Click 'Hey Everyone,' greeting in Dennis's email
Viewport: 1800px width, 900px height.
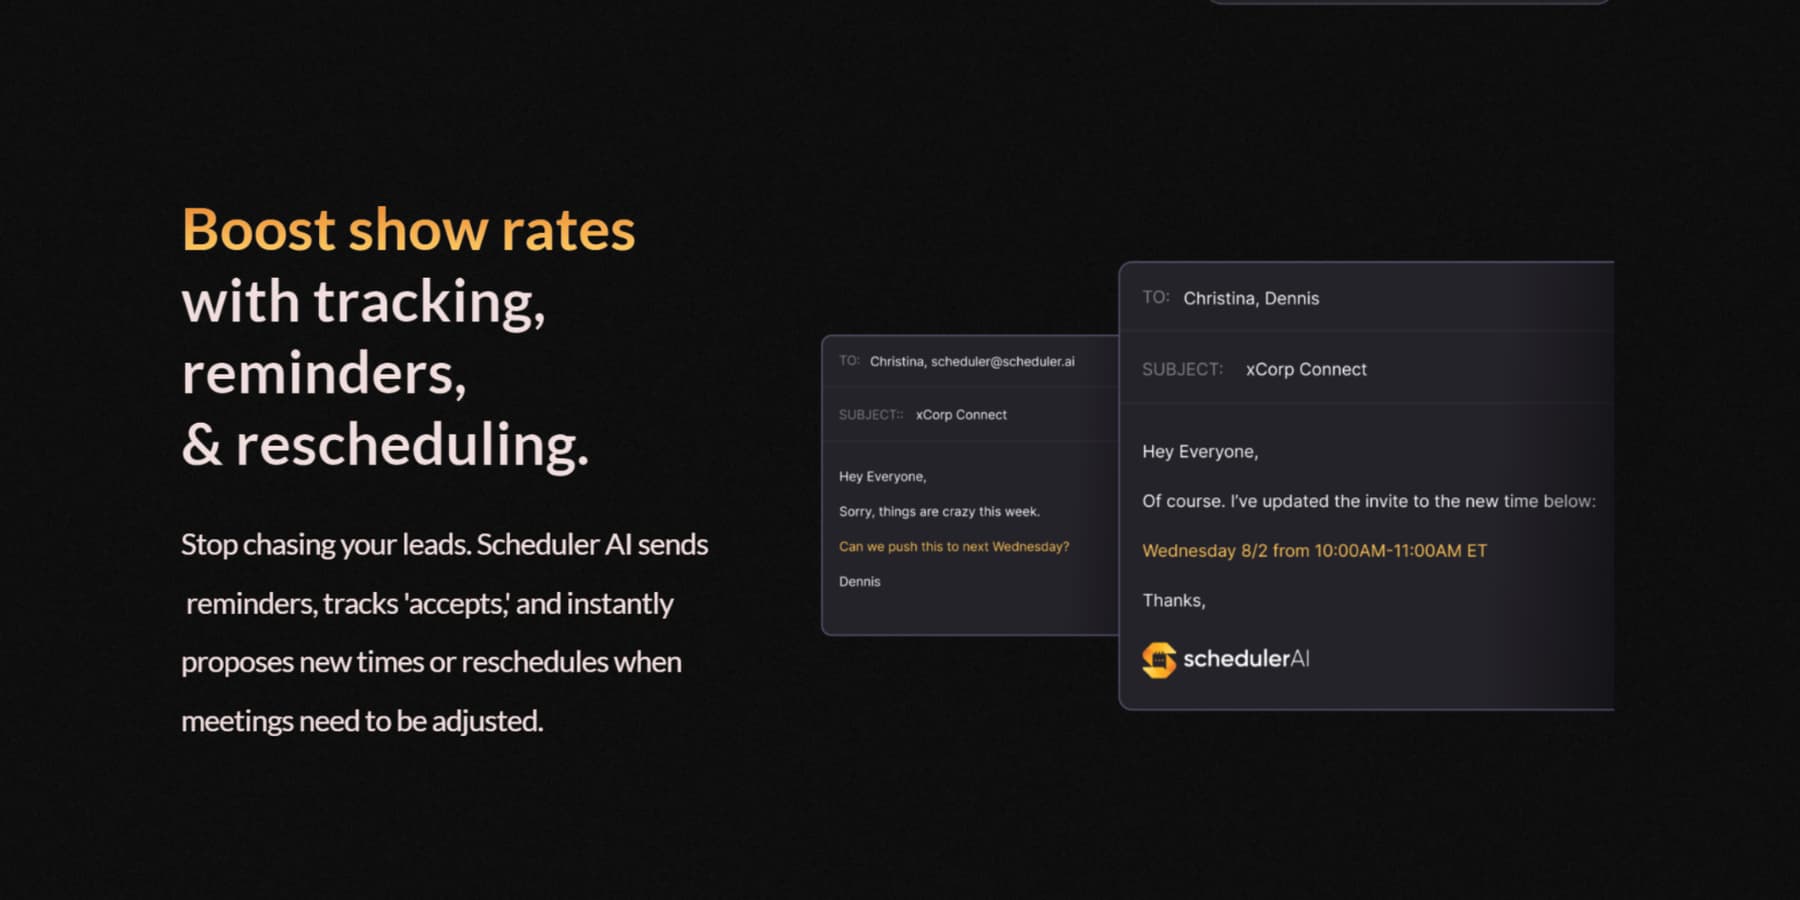pos(882,477)
